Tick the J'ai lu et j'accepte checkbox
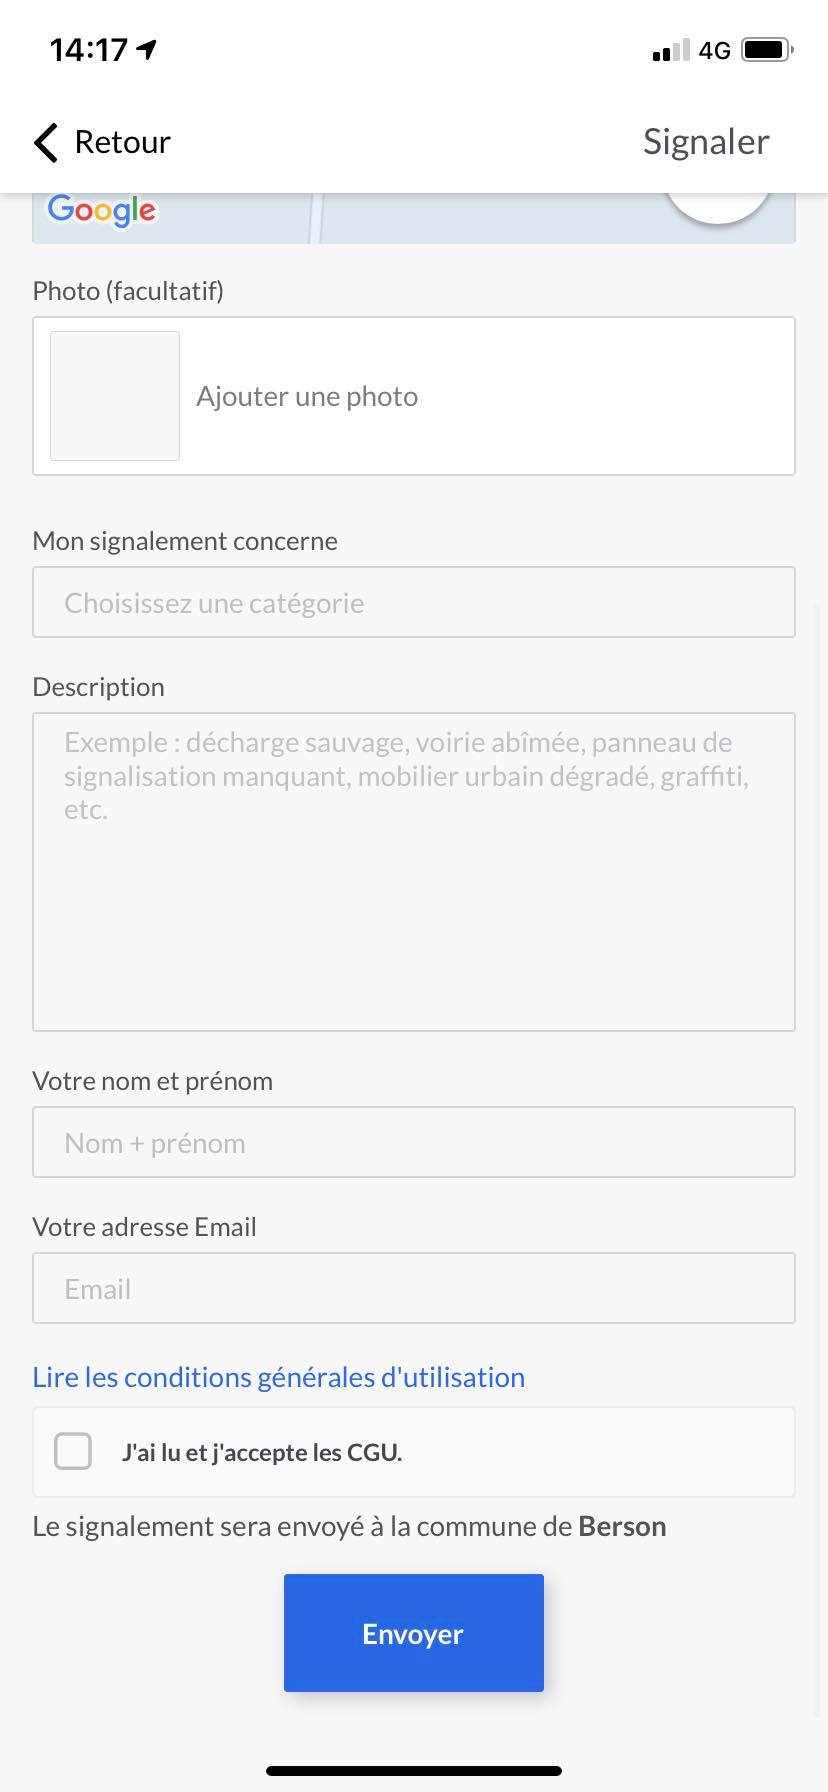The image size is (828, 1792). pyautogui.click(x=73, y=1451)
